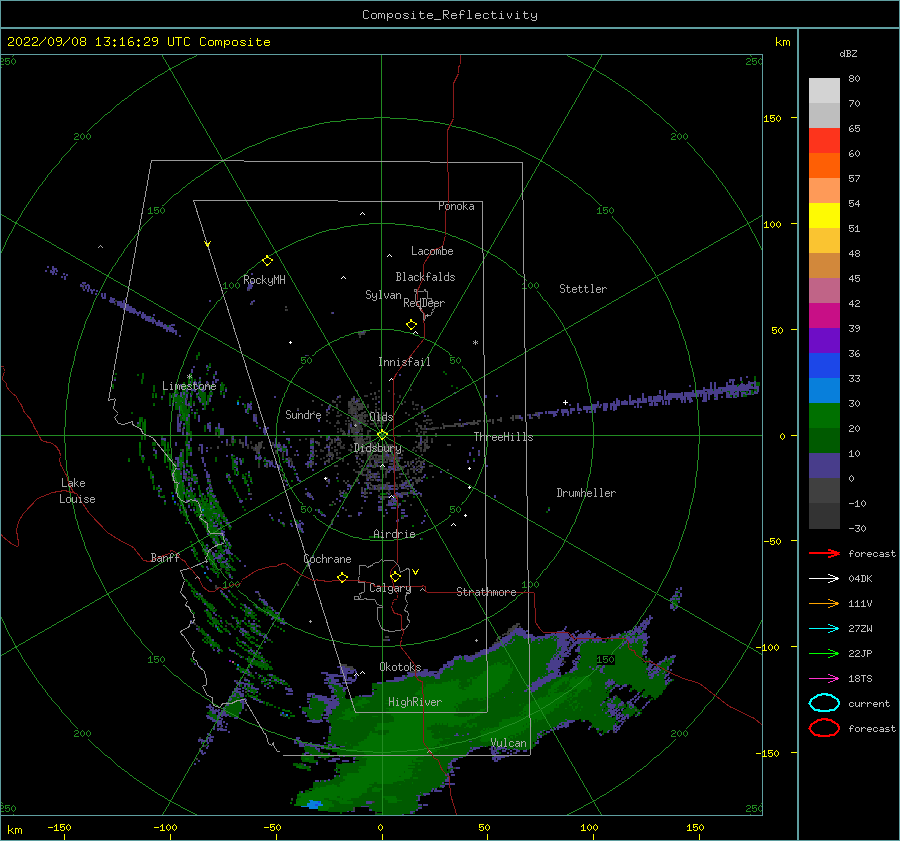
Task: Click the yellow radar center diamond near Didsbury
Action: click(382, 435)
